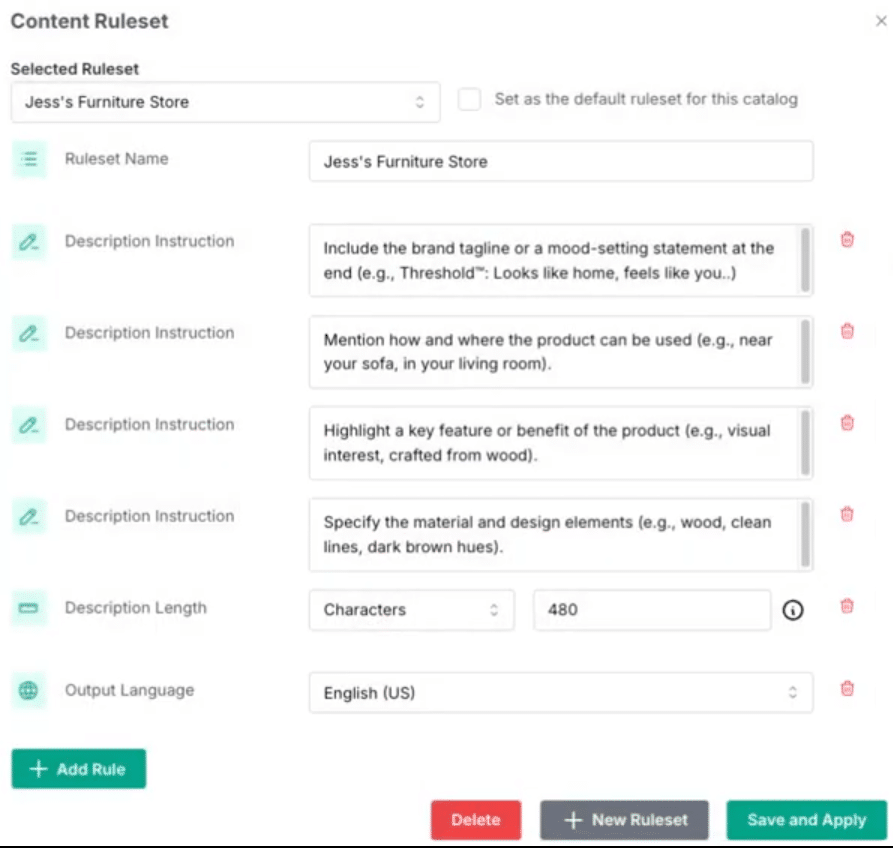Click the Output Language globe icon
This screenshot has width=893, height=848.
pyautogui.click(x=28, y=690)
